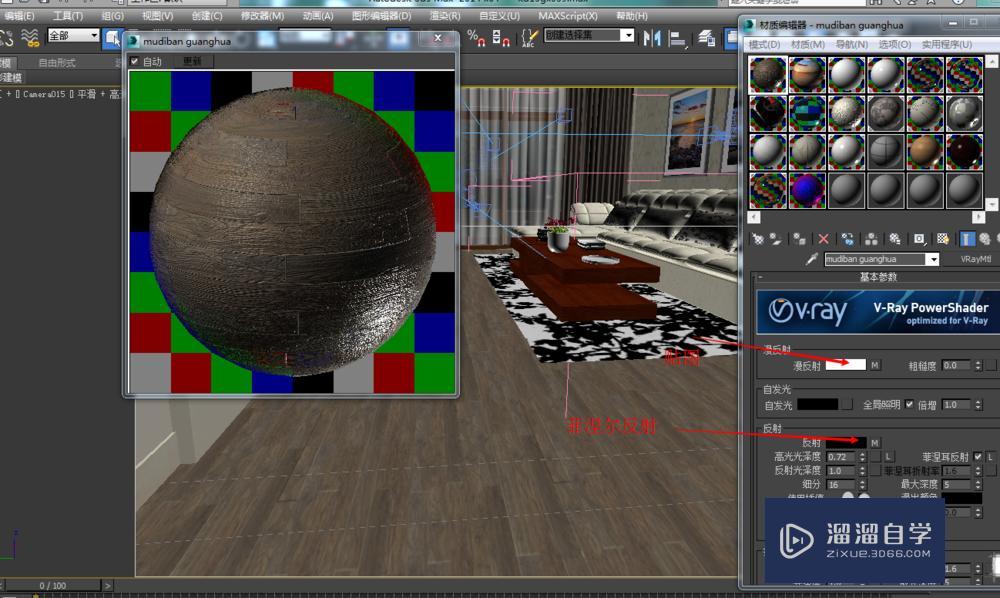Toggle 菲涅耳反射 checkbox

click(978, 456)
